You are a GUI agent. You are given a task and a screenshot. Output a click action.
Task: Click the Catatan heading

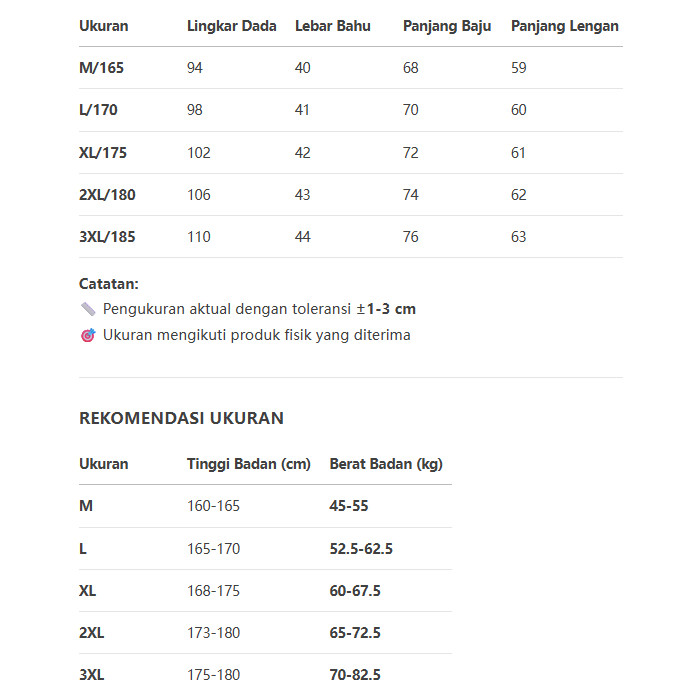click(109, 284)
